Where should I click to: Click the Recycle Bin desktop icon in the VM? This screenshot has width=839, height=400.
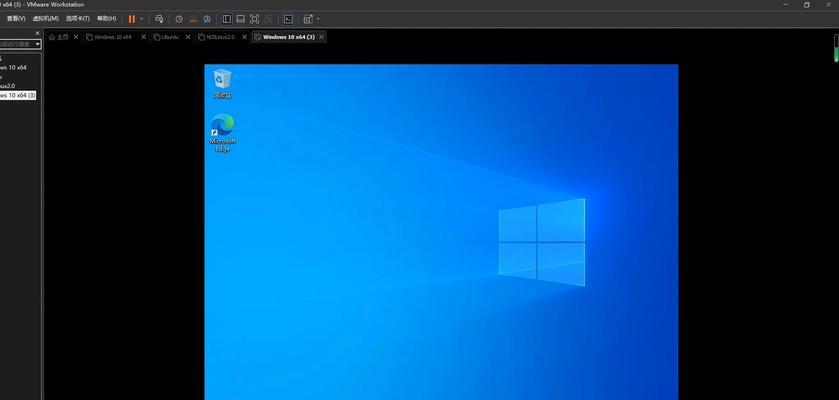(x=223, y=83)
